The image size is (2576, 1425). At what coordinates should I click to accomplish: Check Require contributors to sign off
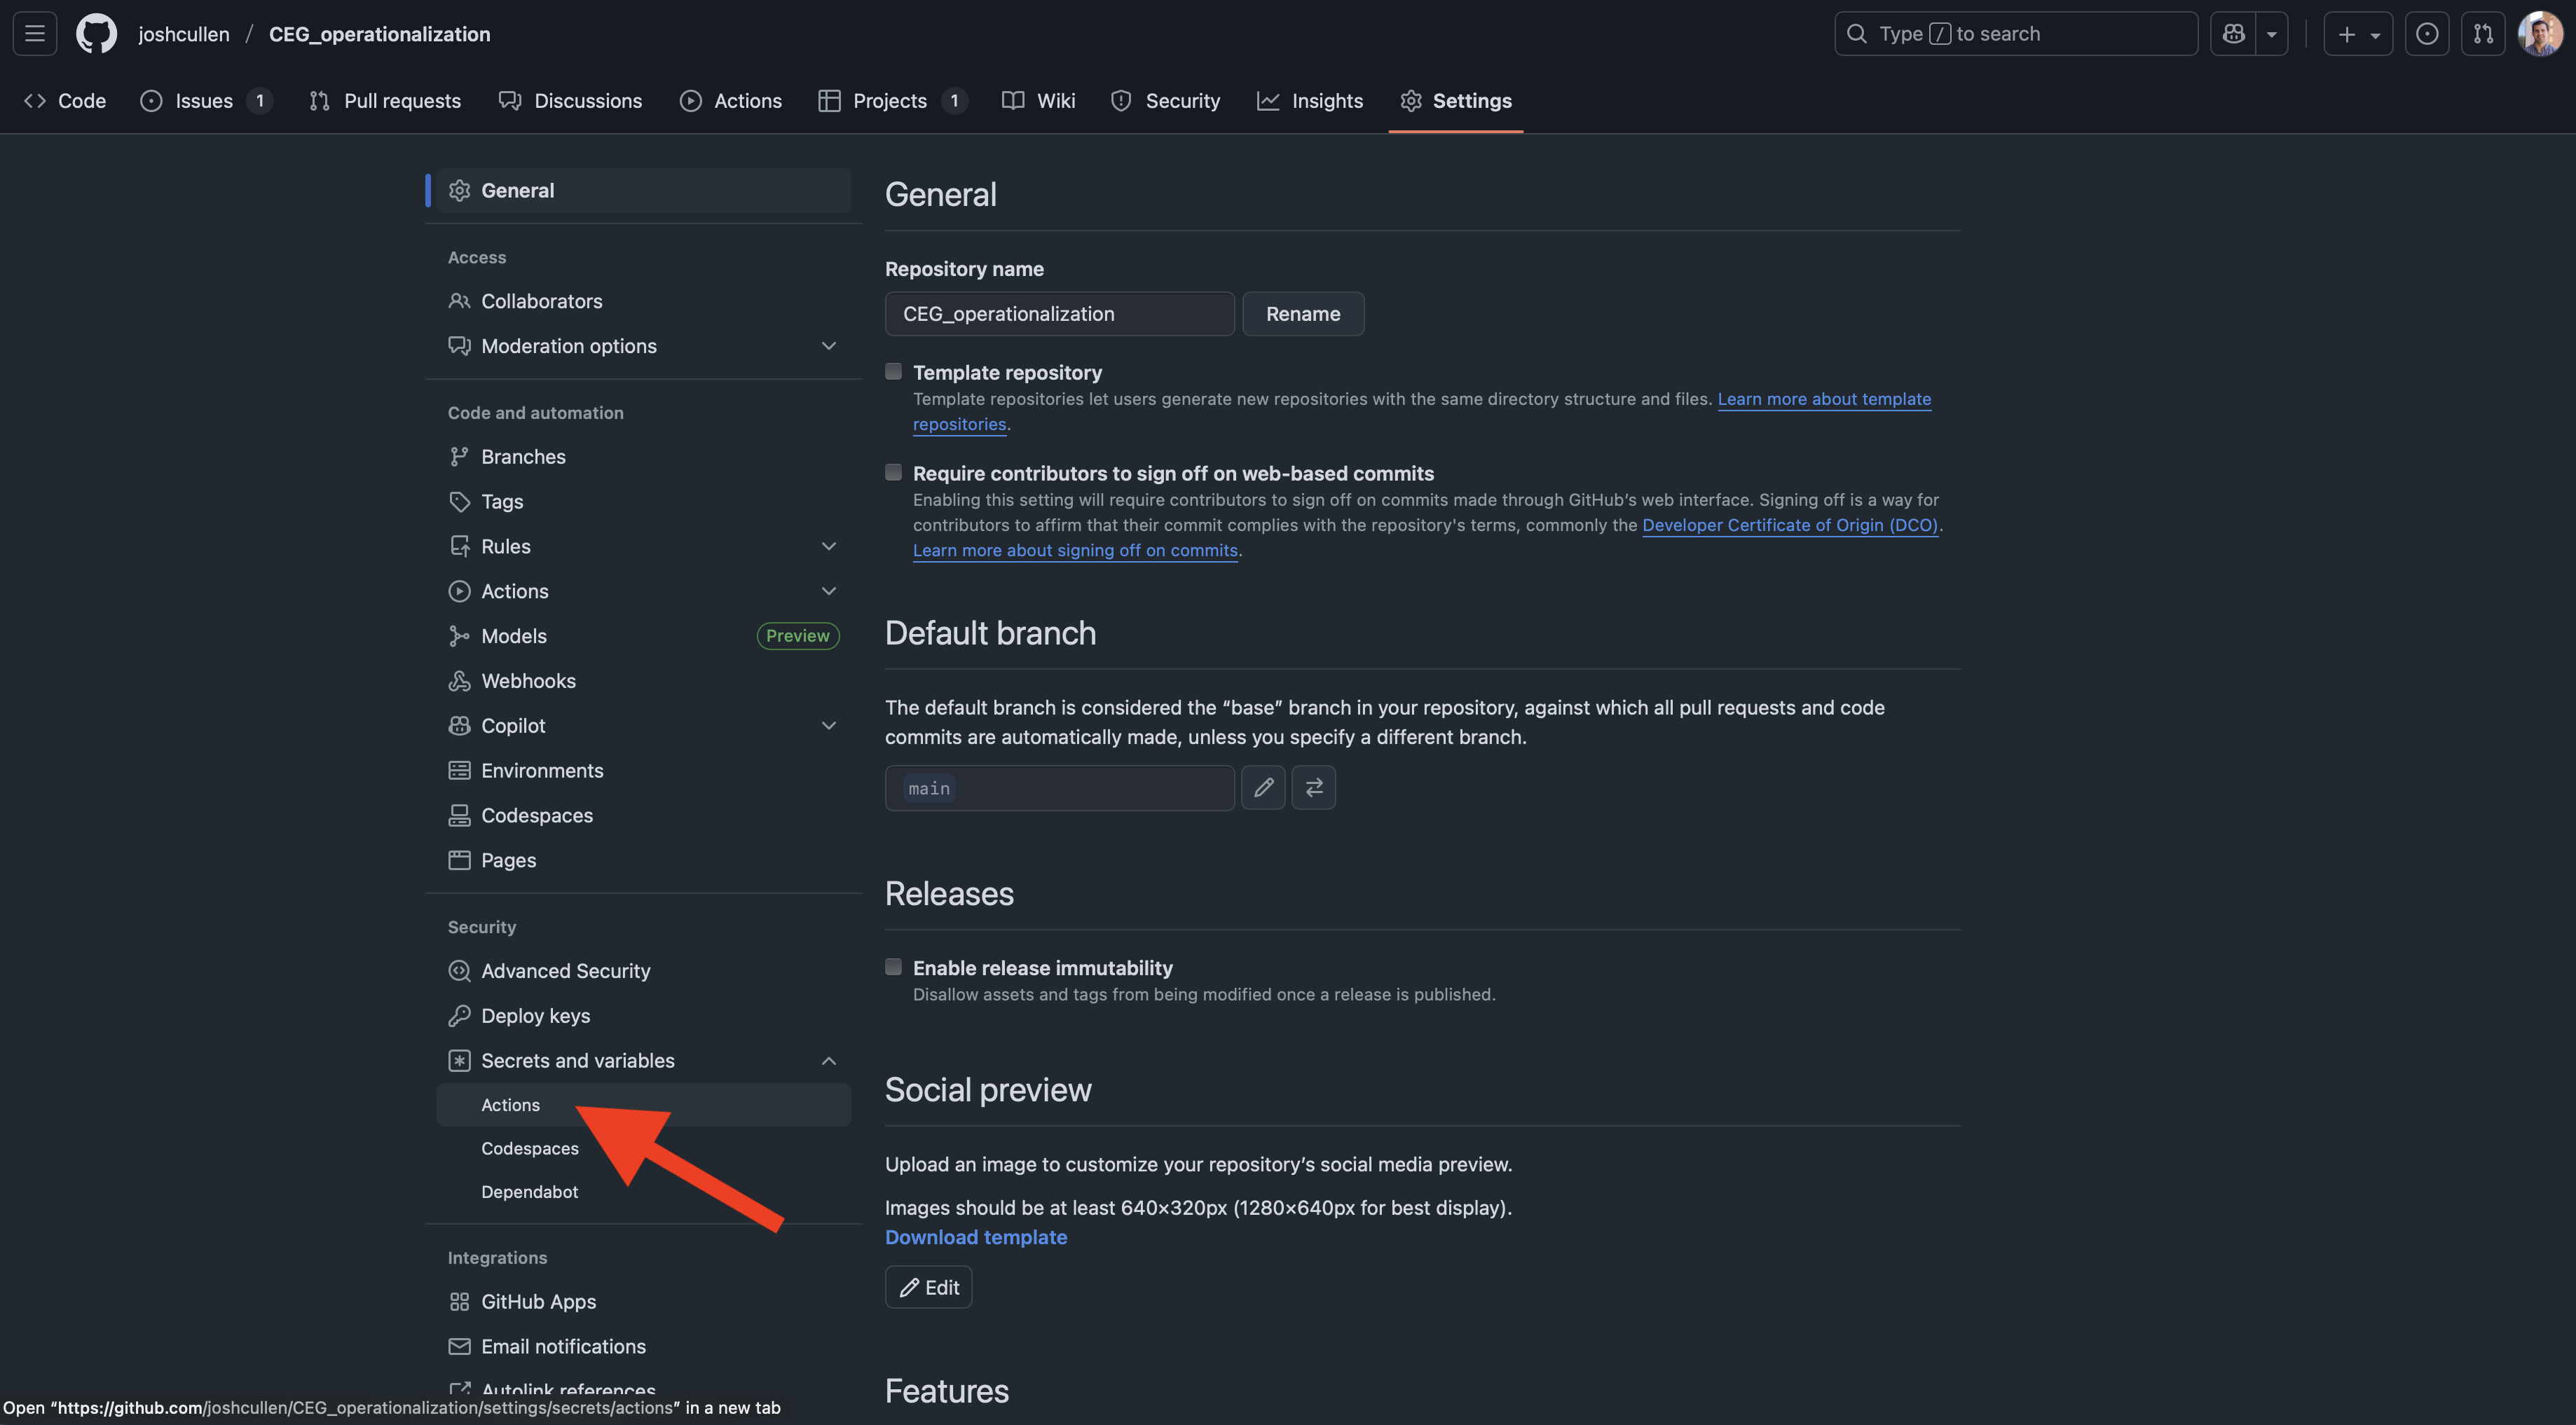[893, 473]
